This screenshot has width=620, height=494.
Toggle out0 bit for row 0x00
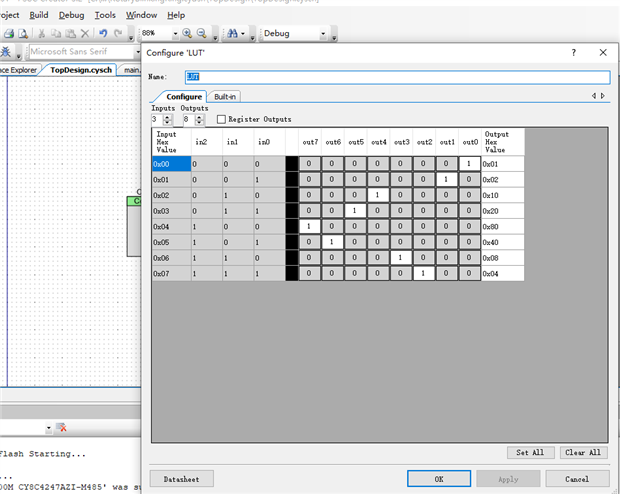[470, 163]
